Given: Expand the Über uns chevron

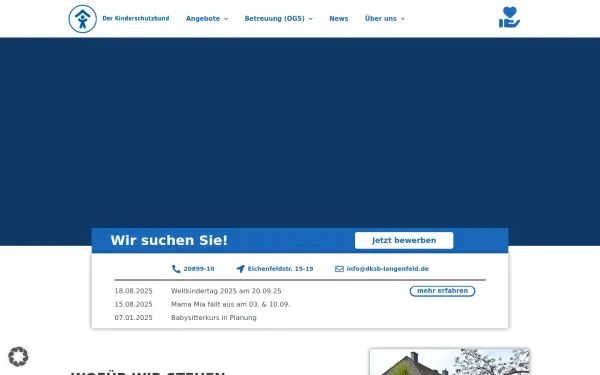Looking at the screenshot, I should 403,19.
